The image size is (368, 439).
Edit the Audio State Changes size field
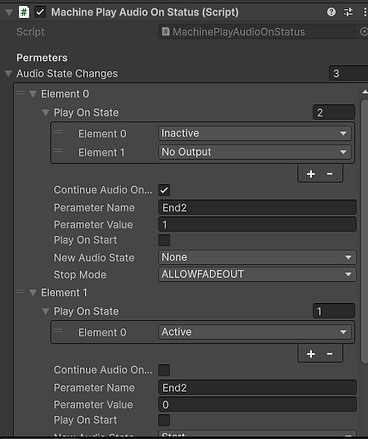pyautogui.click(x=348, y=73)
